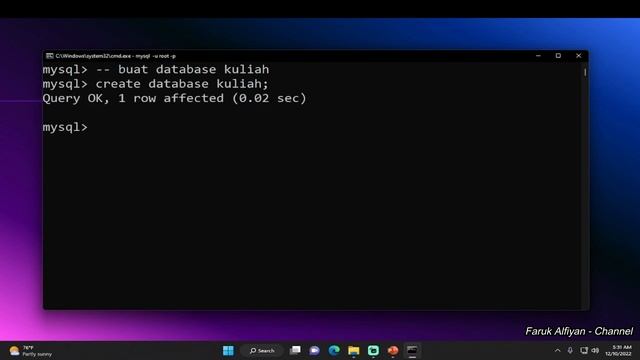Open the clock and date panel

tap(618, 351)
